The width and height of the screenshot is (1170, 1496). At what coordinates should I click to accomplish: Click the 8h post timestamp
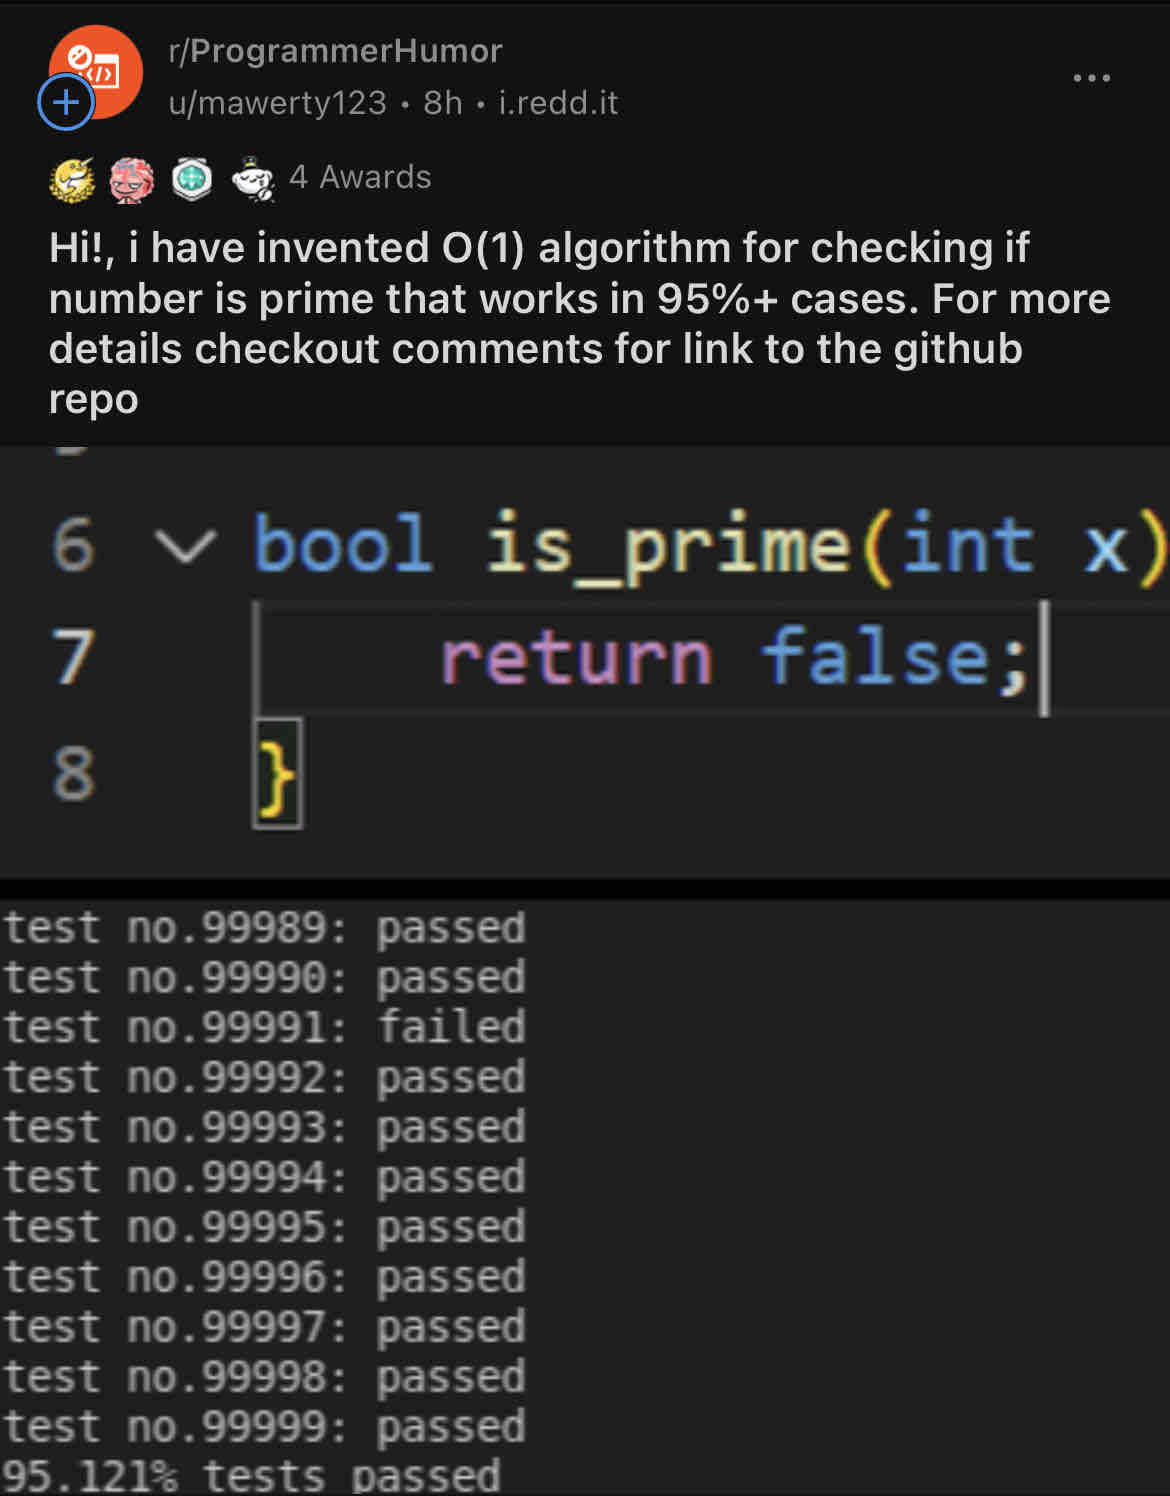click(x=443, y=103)
